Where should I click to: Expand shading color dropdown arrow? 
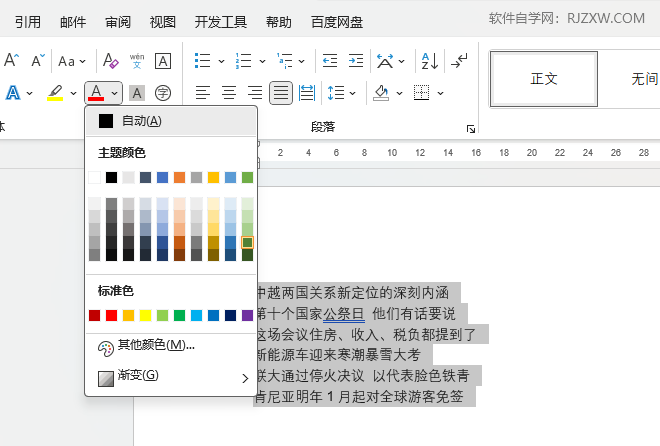(399, 93)
